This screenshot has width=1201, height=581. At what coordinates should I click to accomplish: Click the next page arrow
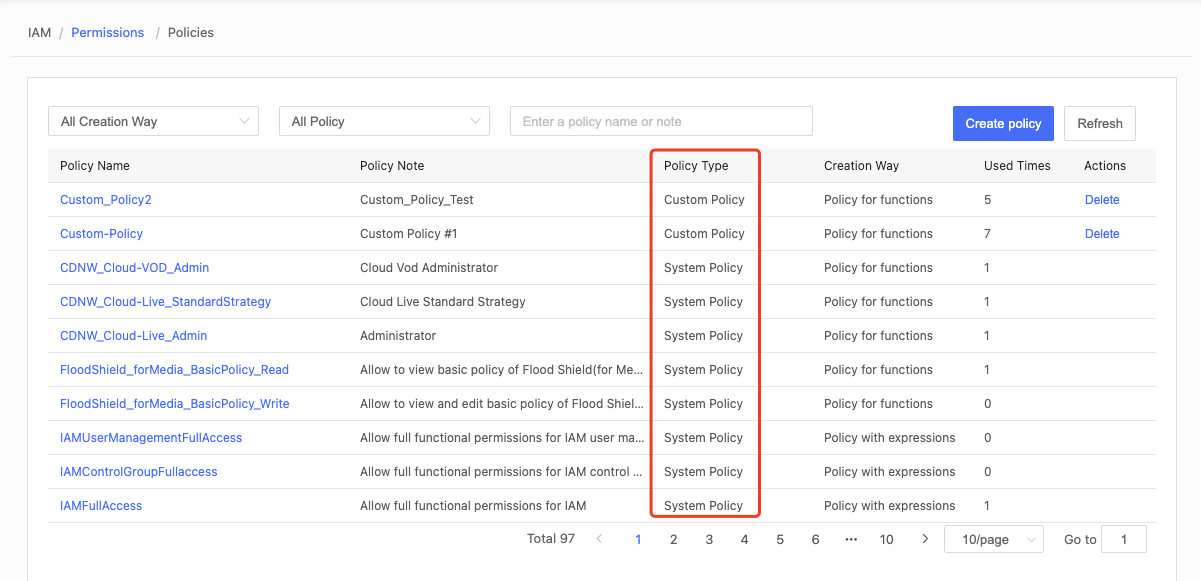924,538
